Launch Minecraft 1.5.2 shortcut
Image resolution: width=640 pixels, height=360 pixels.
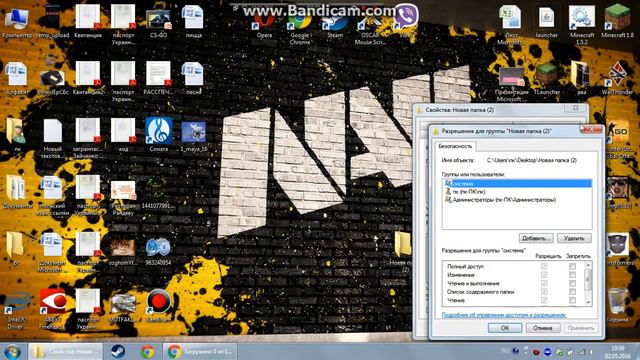click(582, 25)
